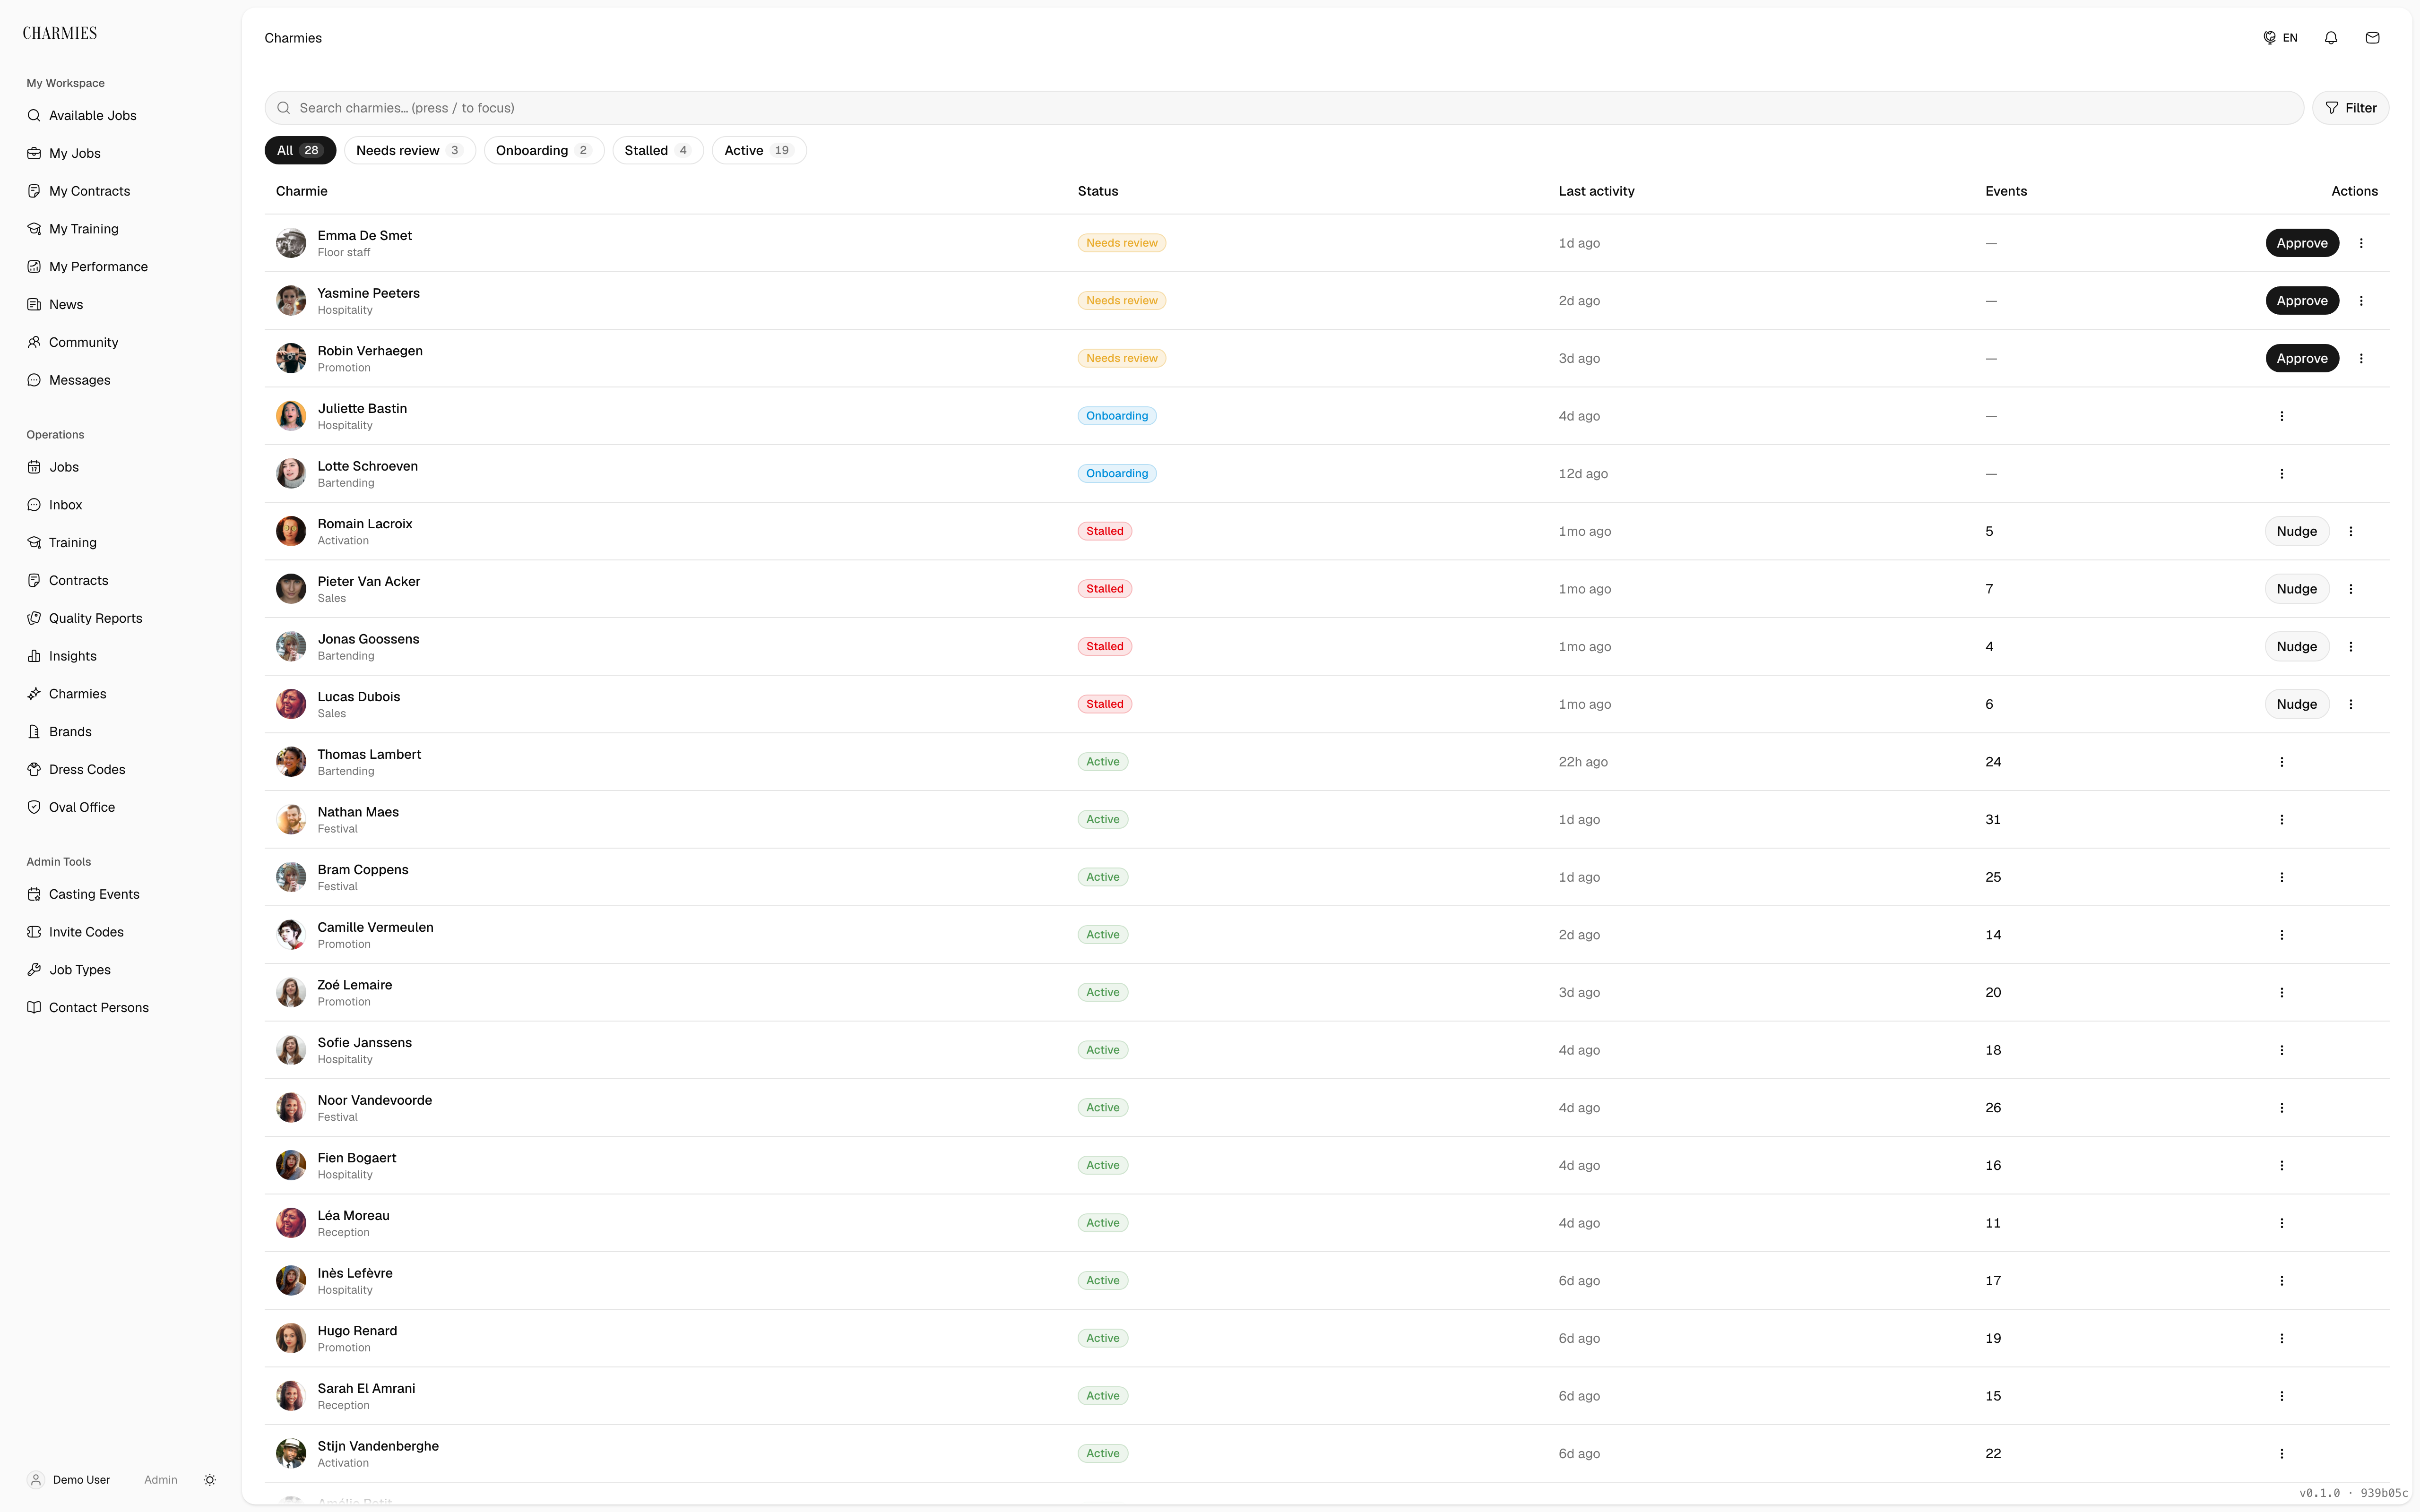Select the All tab
This screenshot has width=2420, height=1512.
[300, 150]
